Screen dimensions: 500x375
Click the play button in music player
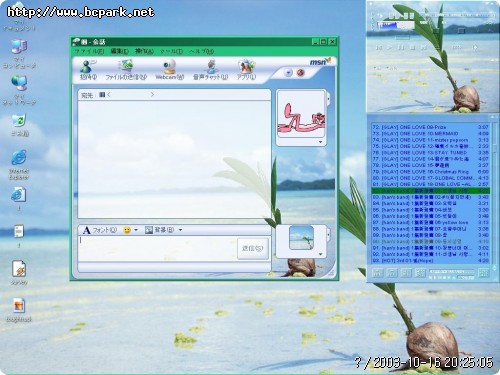coord(389,48)
